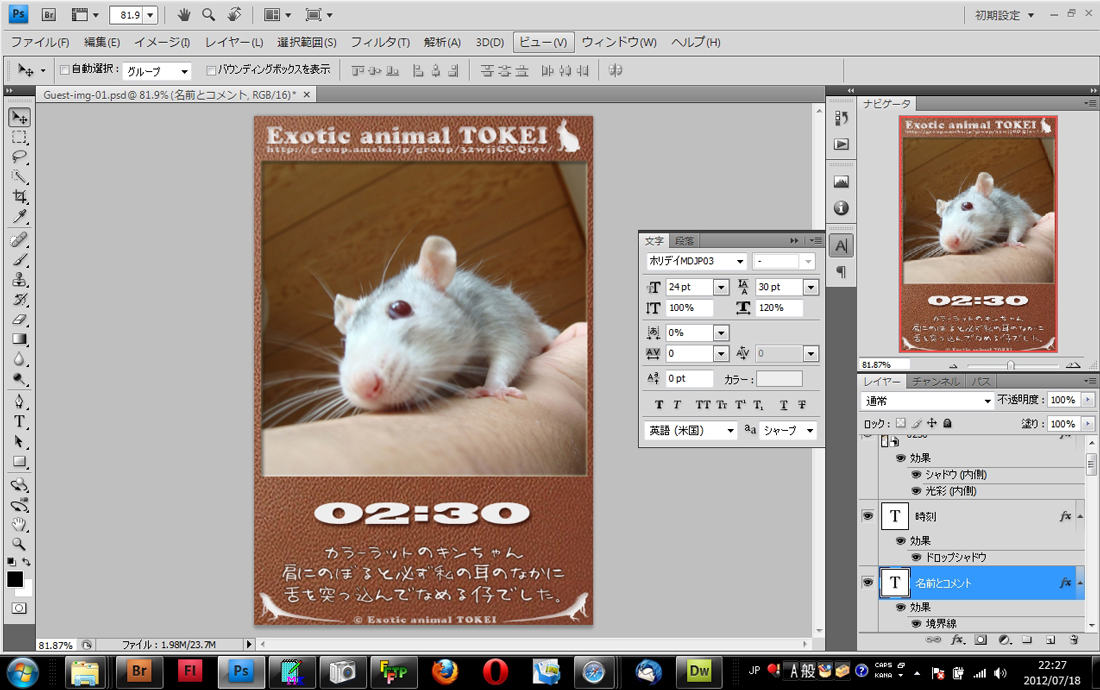Enable the 自動選択 checkbox
This screenshot has height=690, width=1100.
coord(65,70)
